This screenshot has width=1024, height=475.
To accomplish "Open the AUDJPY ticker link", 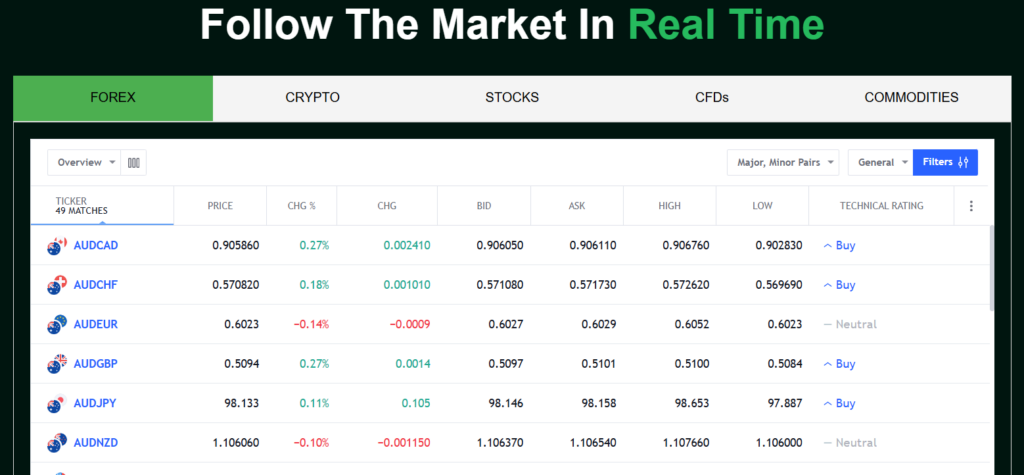I will [96, 404].
